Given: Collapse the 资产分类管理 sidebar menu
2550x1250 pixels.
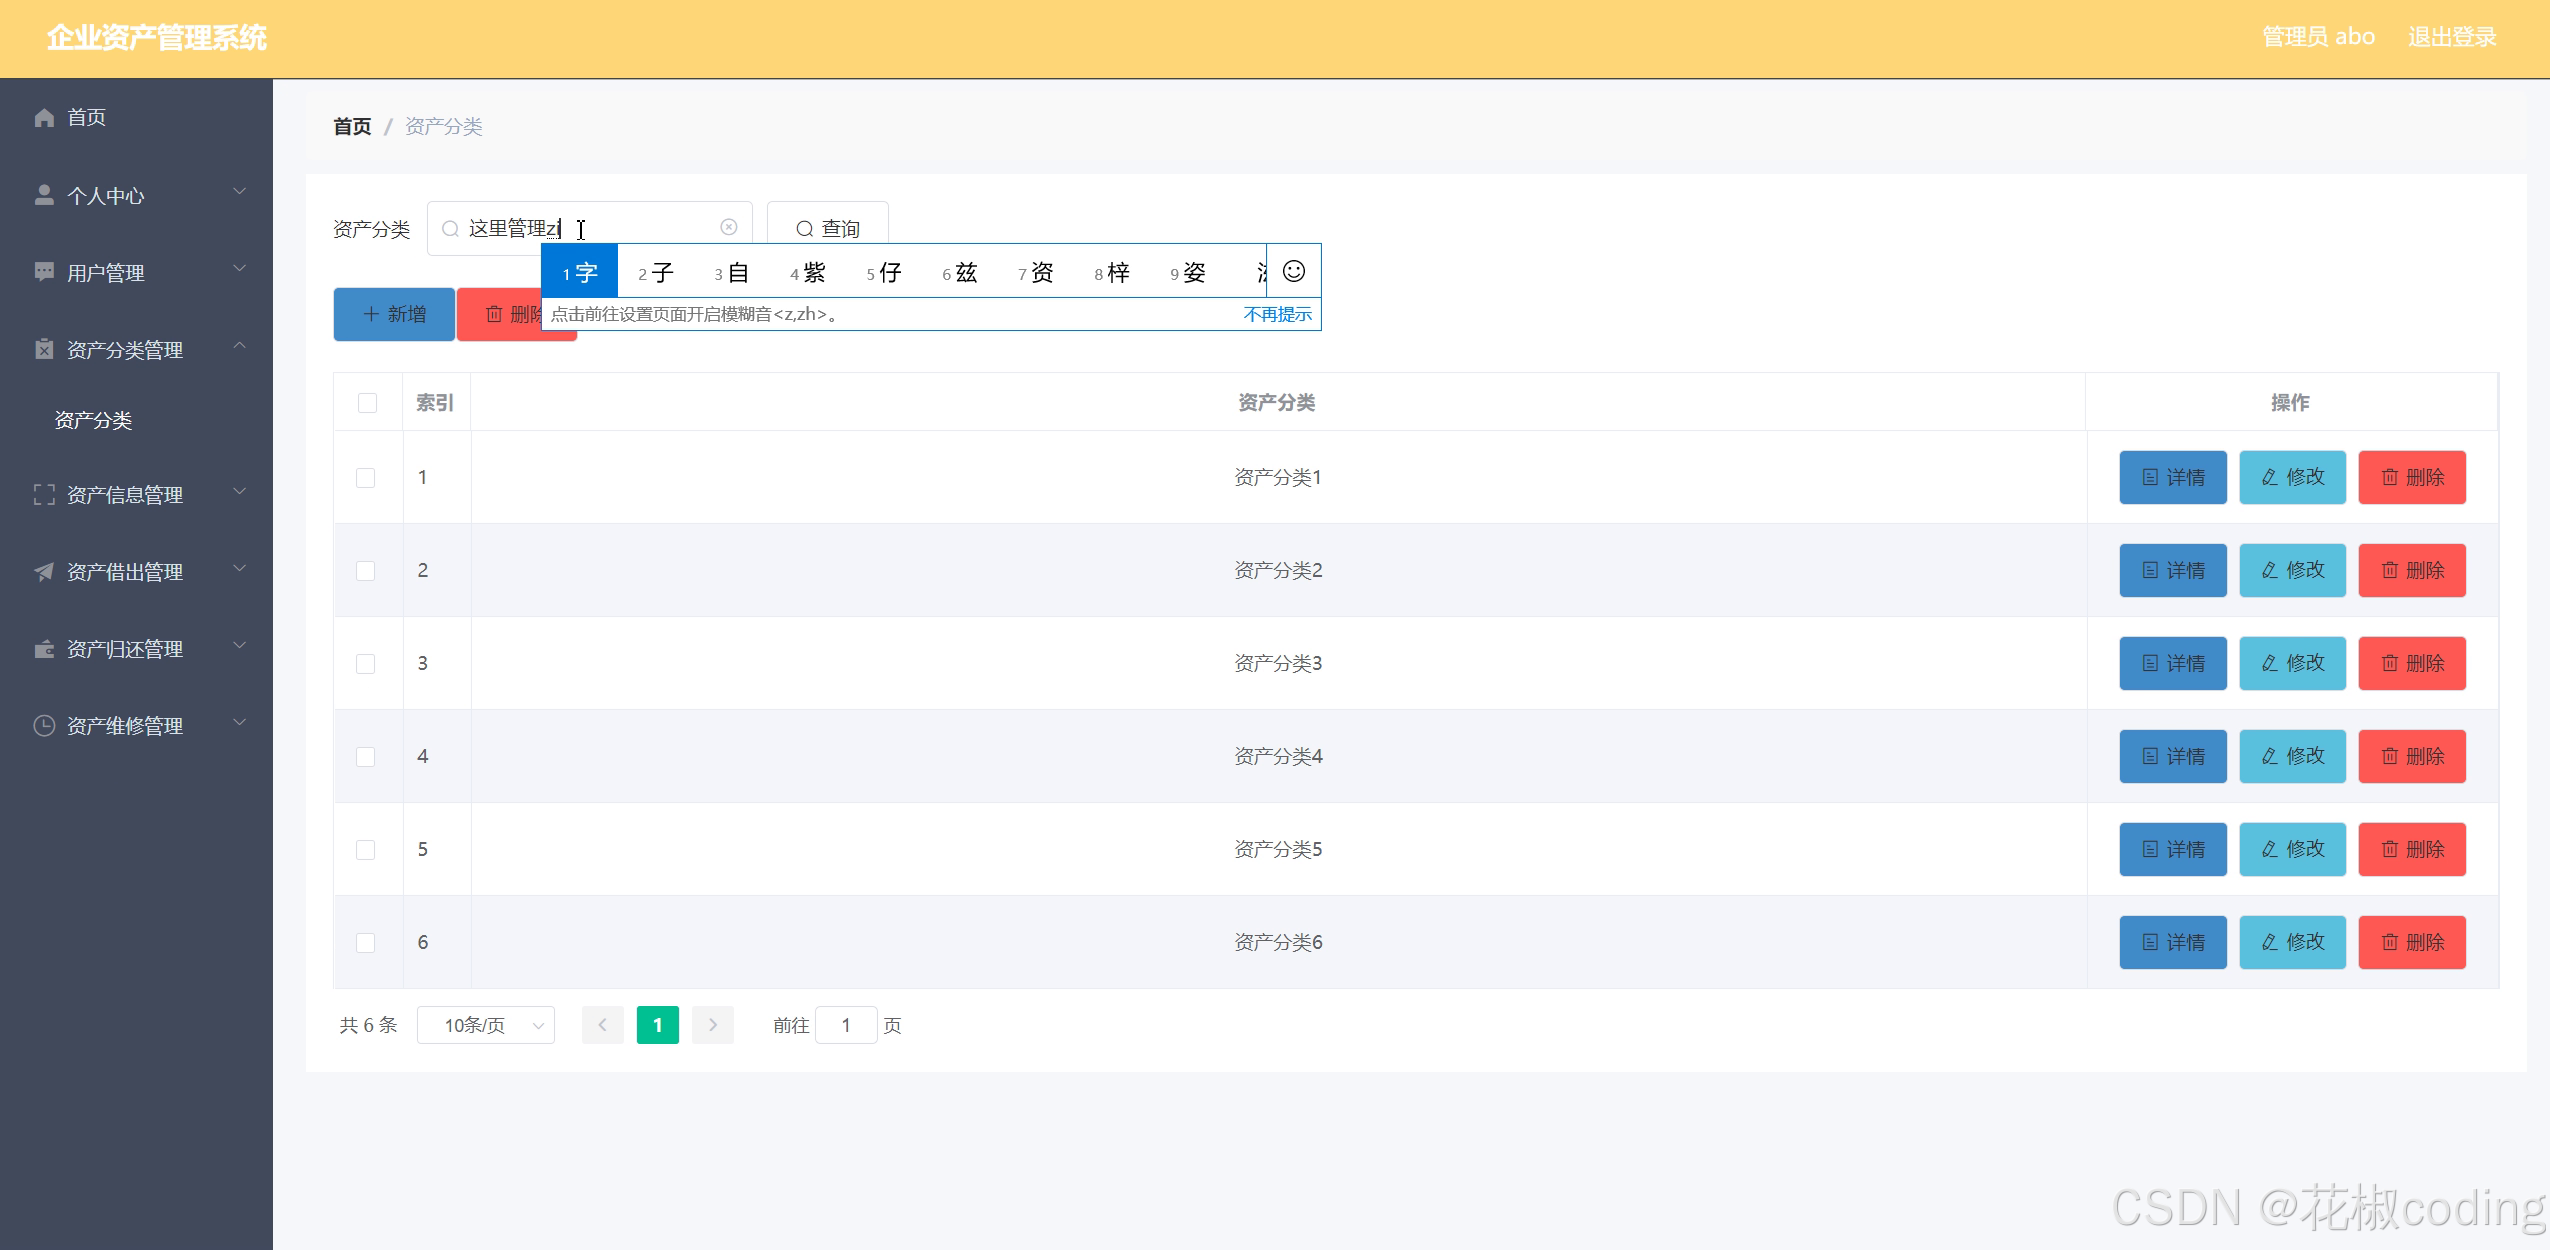Looking at the screenshot, I should (138, 350).
